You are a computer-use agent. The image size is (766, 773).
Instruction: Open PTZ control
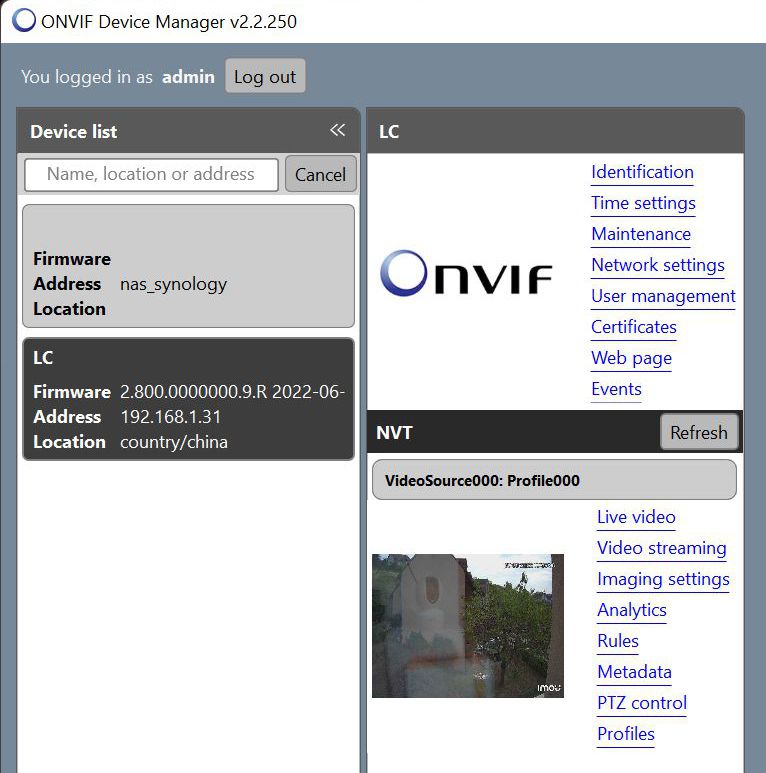click(641, 703)
